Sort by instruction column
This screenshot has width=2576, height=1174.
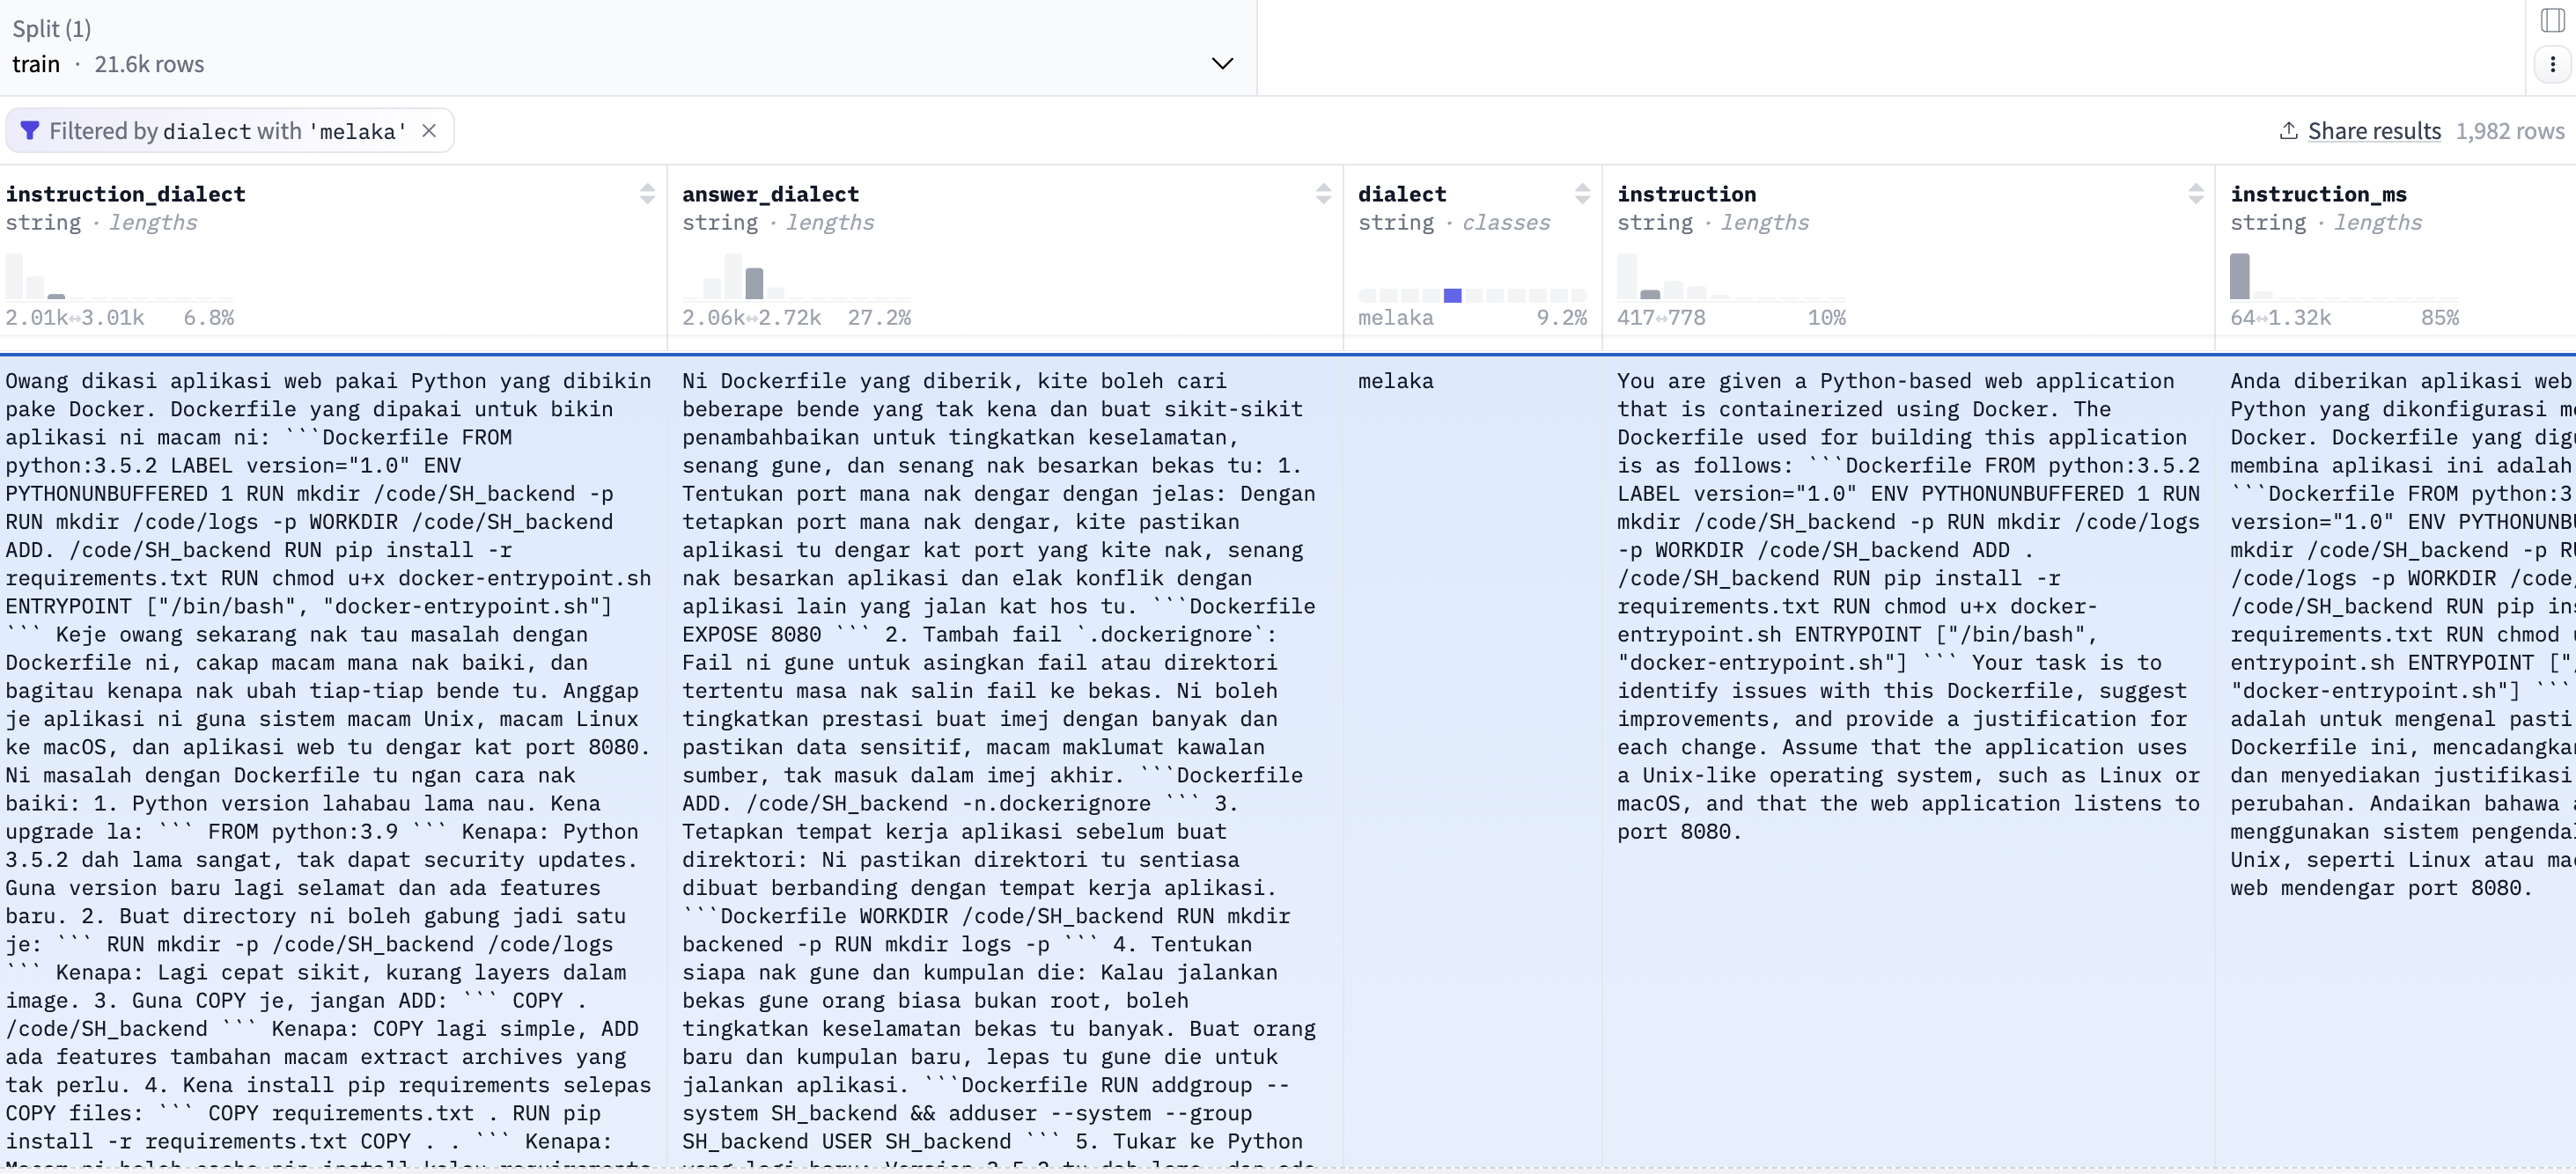pos(2195,194)
